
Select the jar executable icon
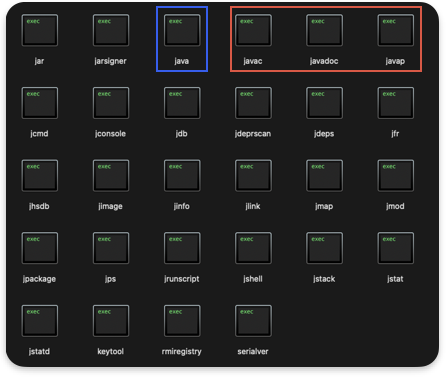40,30
